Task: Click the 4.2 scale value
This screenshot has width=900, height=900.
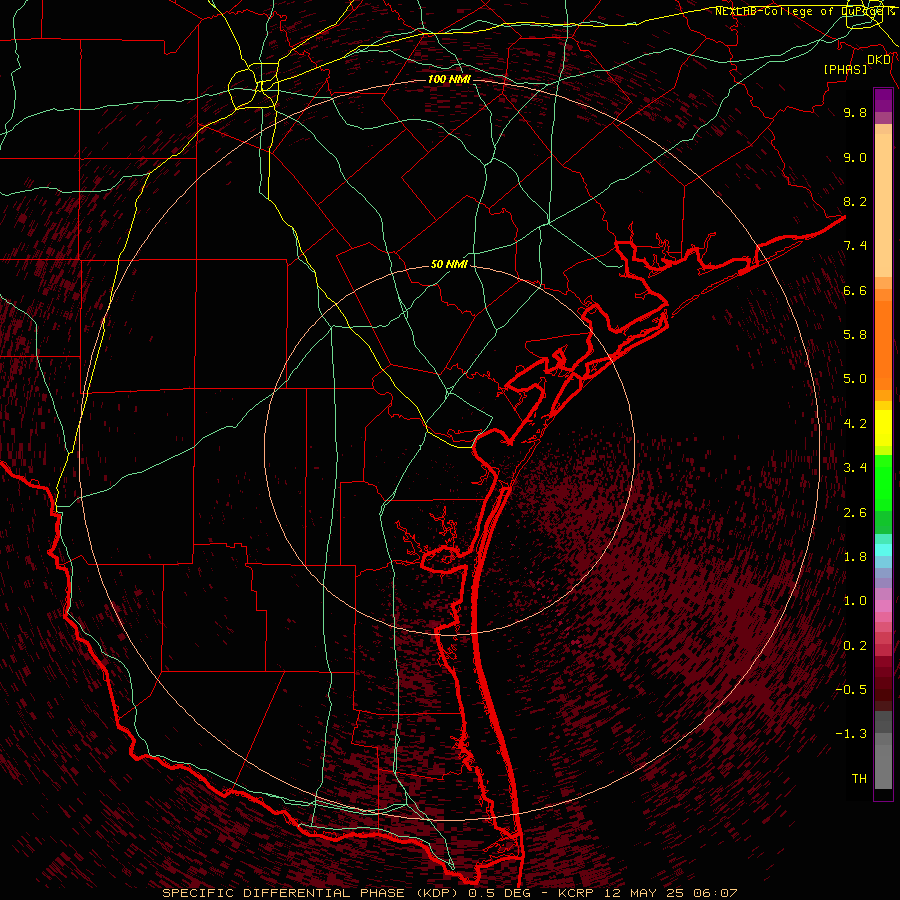Action: point(855,424)
